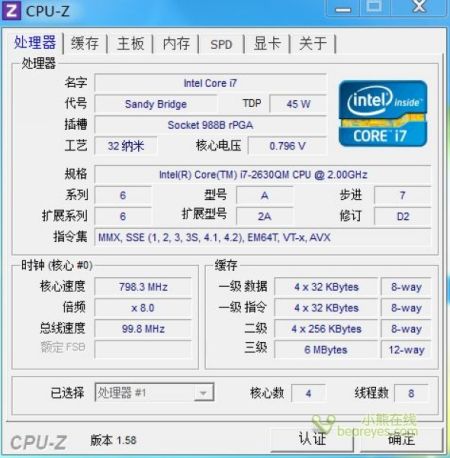This screenshot has height=458, width=450.
Task: Click the 三级 cache 6 MBytes field
Action: [326, 350]
